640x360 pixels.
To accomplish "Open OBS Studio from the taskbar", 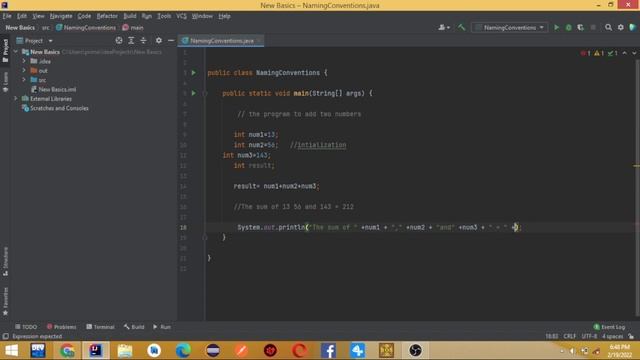I will coord(415,351).
